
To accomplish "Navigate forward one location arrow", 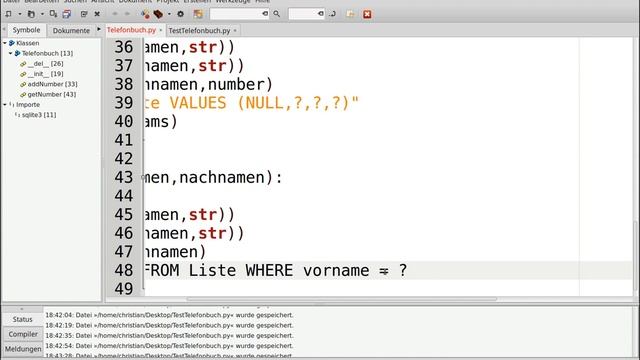I will point(127,14).
